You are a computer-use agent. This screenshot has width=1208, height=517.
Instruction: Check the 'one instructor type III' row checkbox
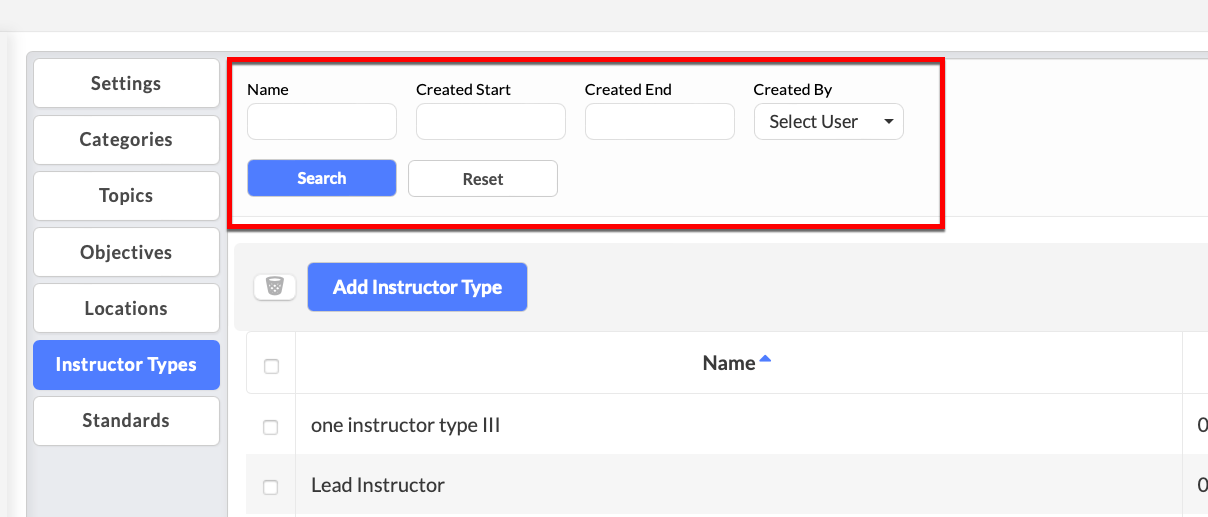point(271,427)
